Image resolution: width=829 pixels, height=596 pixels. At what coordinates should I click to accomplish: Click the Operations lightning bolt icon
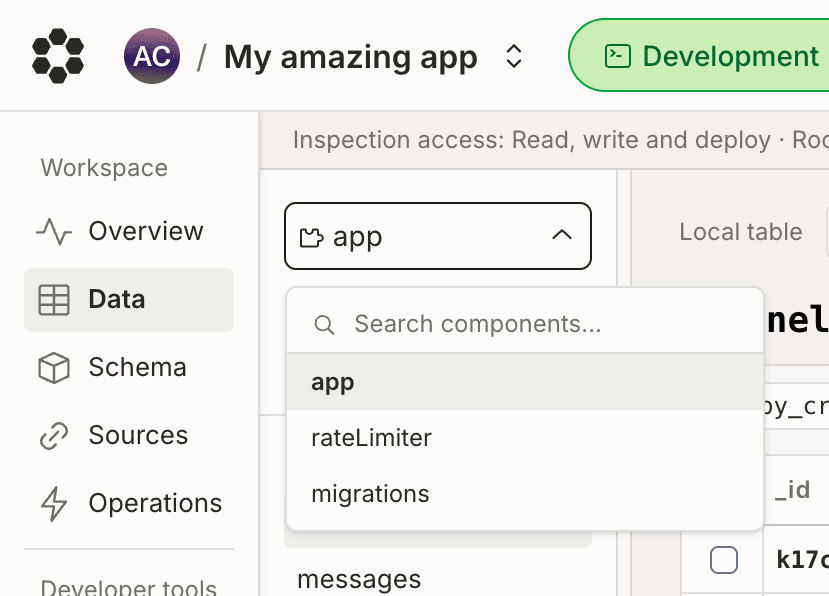click(54, 503)
